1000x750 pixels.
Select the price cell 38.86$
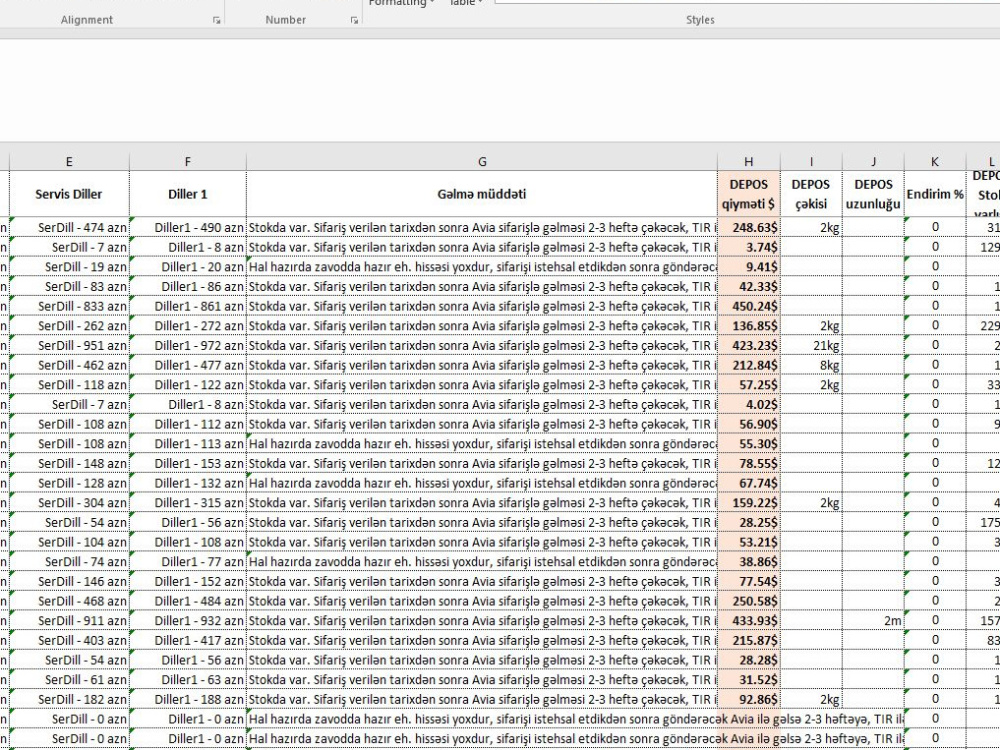[749, 561]
